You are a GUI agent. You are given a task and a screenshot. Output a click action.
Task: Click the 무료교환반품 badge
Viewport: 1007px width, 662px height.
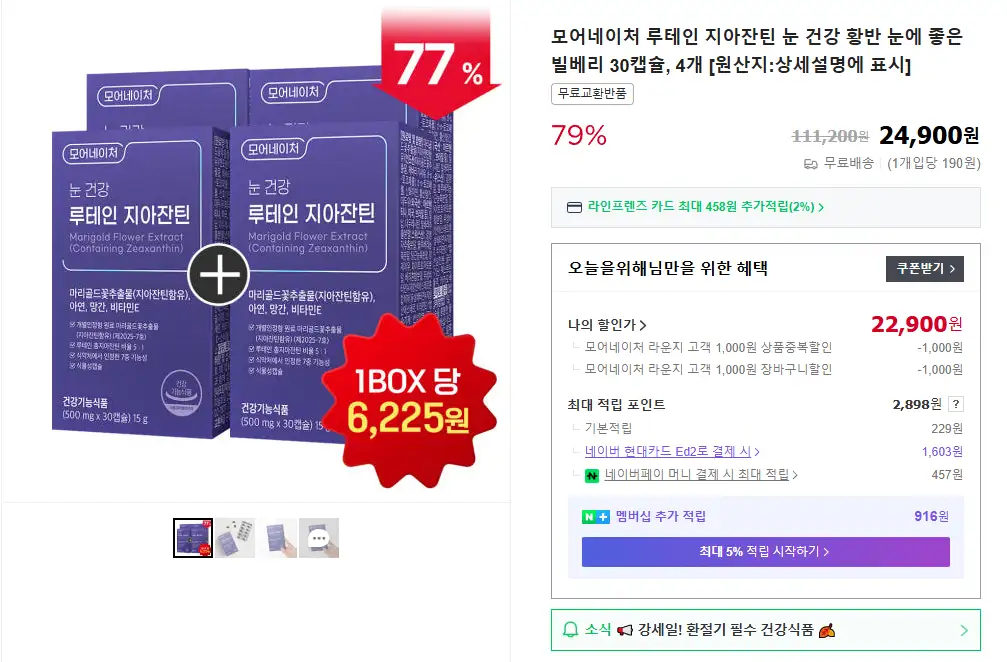pyautogui.click(x=592, y=94)
